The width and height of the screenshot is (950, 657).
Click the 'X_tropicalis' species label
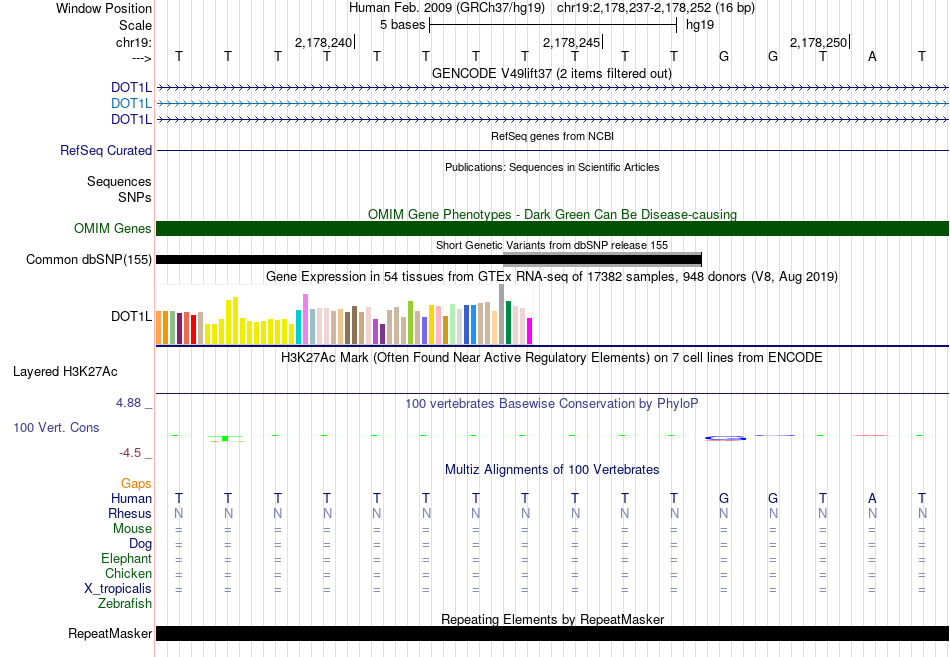pyautogui.click(x=118, y=589)
